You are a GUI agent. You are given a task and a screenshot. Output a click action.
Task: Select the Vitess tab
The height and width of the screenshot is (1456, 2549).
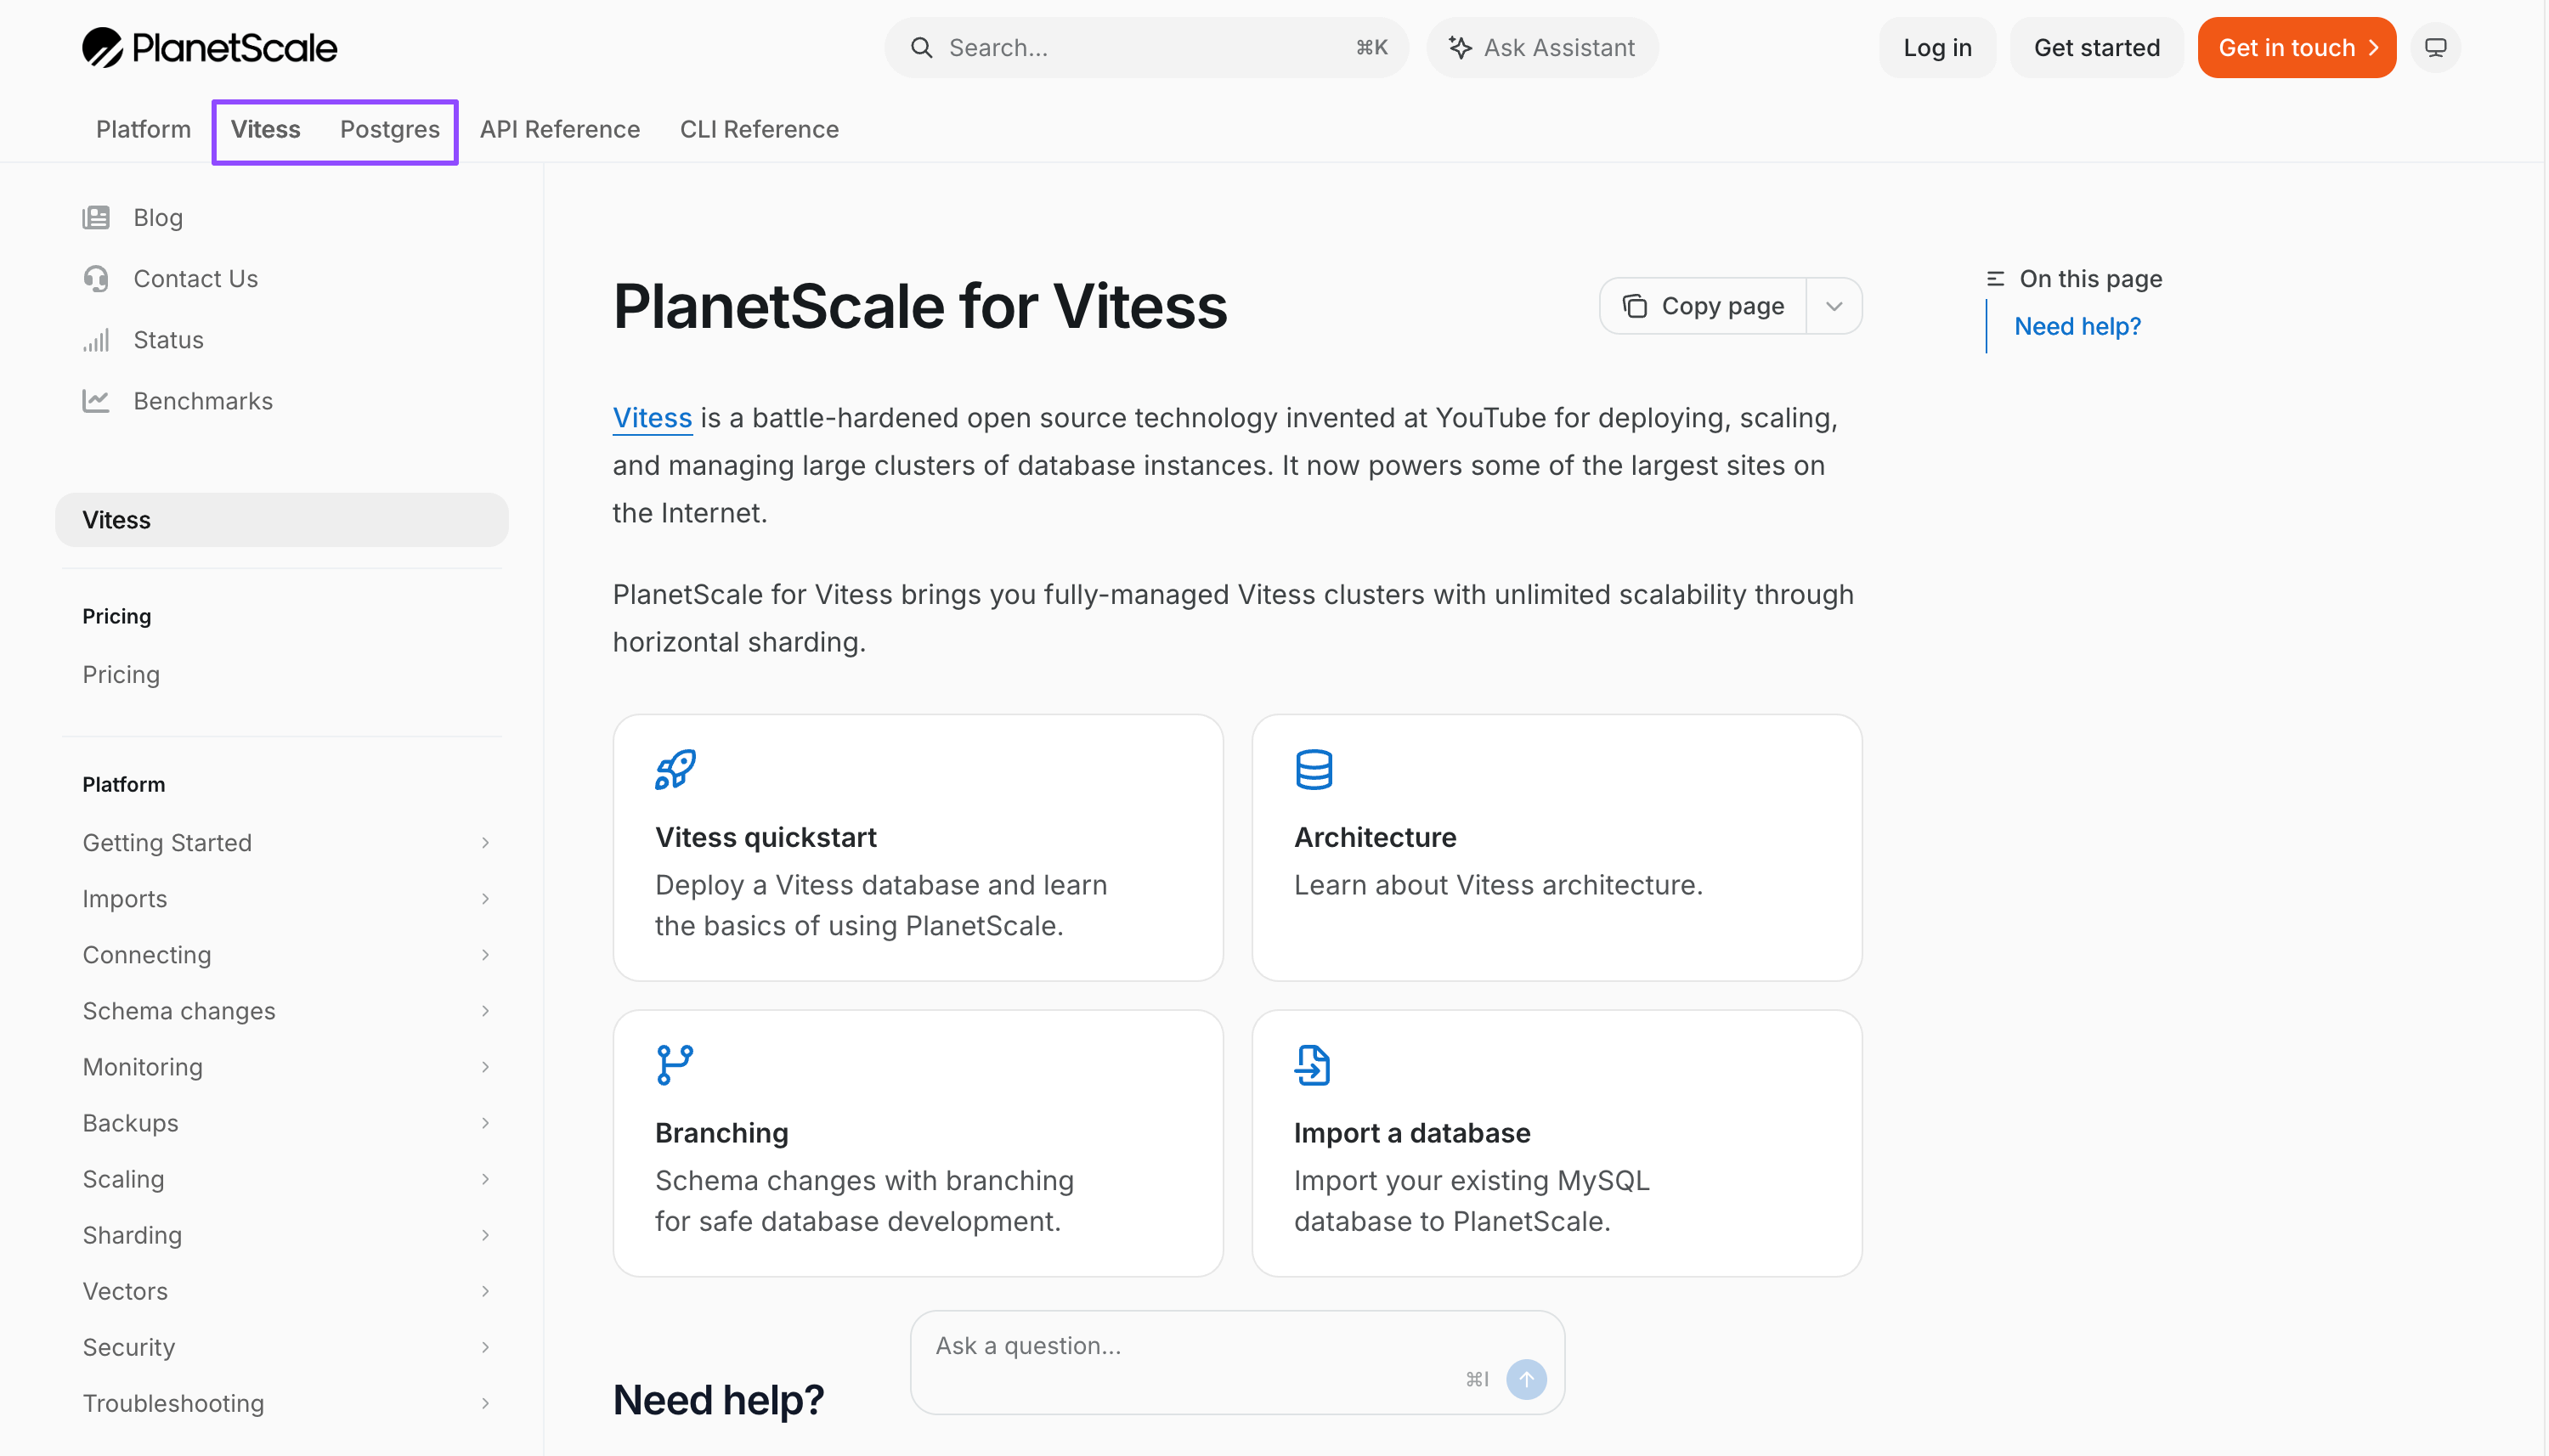pyautogui.click(x=265, y=130)
